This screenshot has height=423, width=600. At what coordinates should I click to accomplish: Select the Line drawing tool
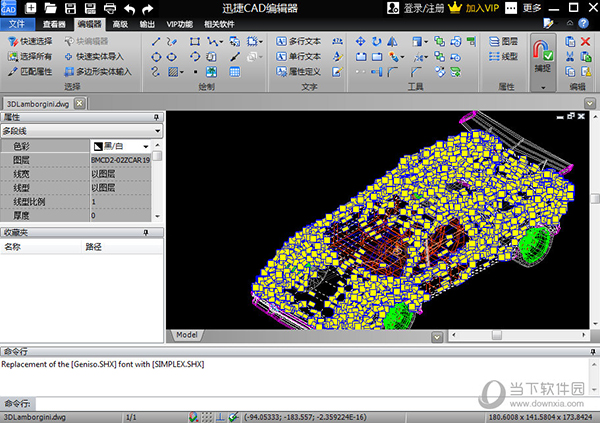[156, 41]
